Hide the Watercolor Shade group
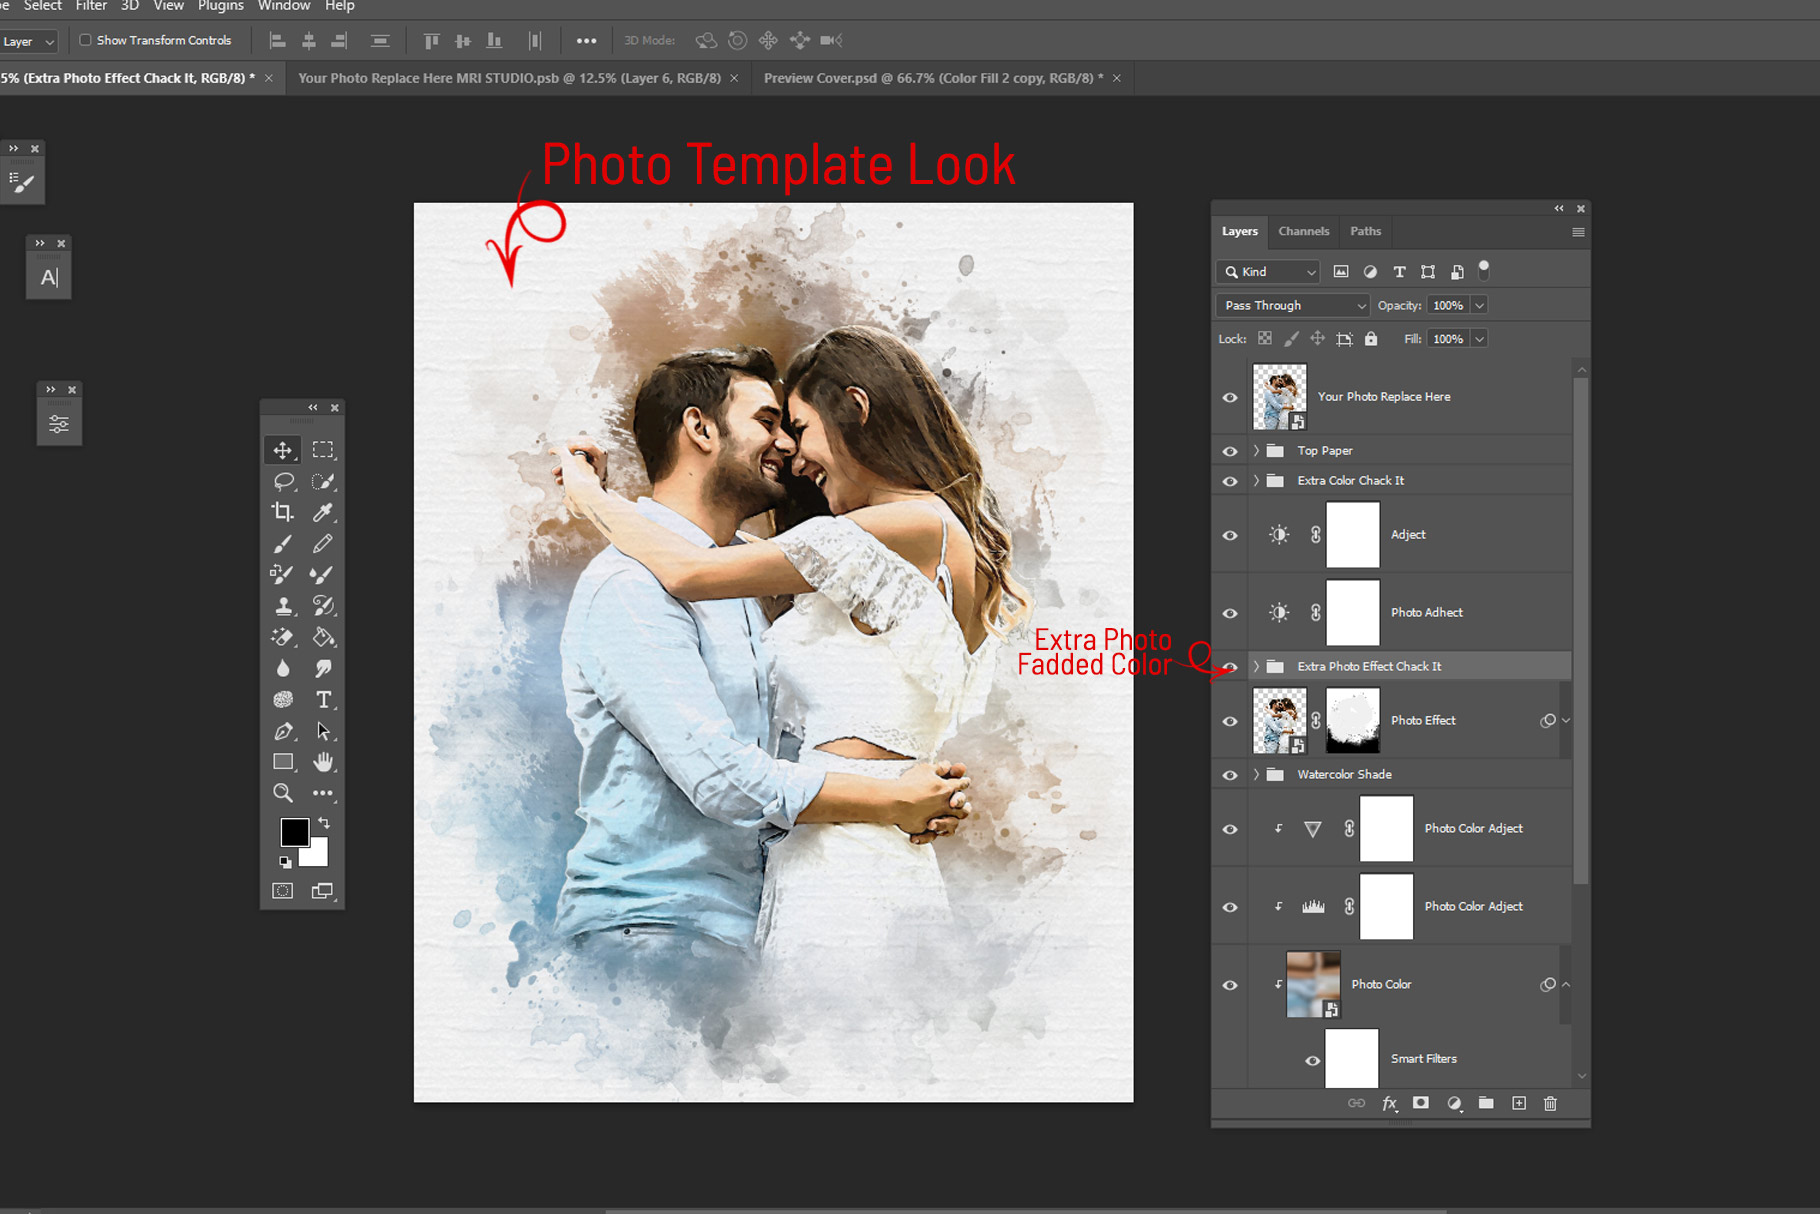The width and height of the screenshot is (1820, 1214). click(1230, 775)
